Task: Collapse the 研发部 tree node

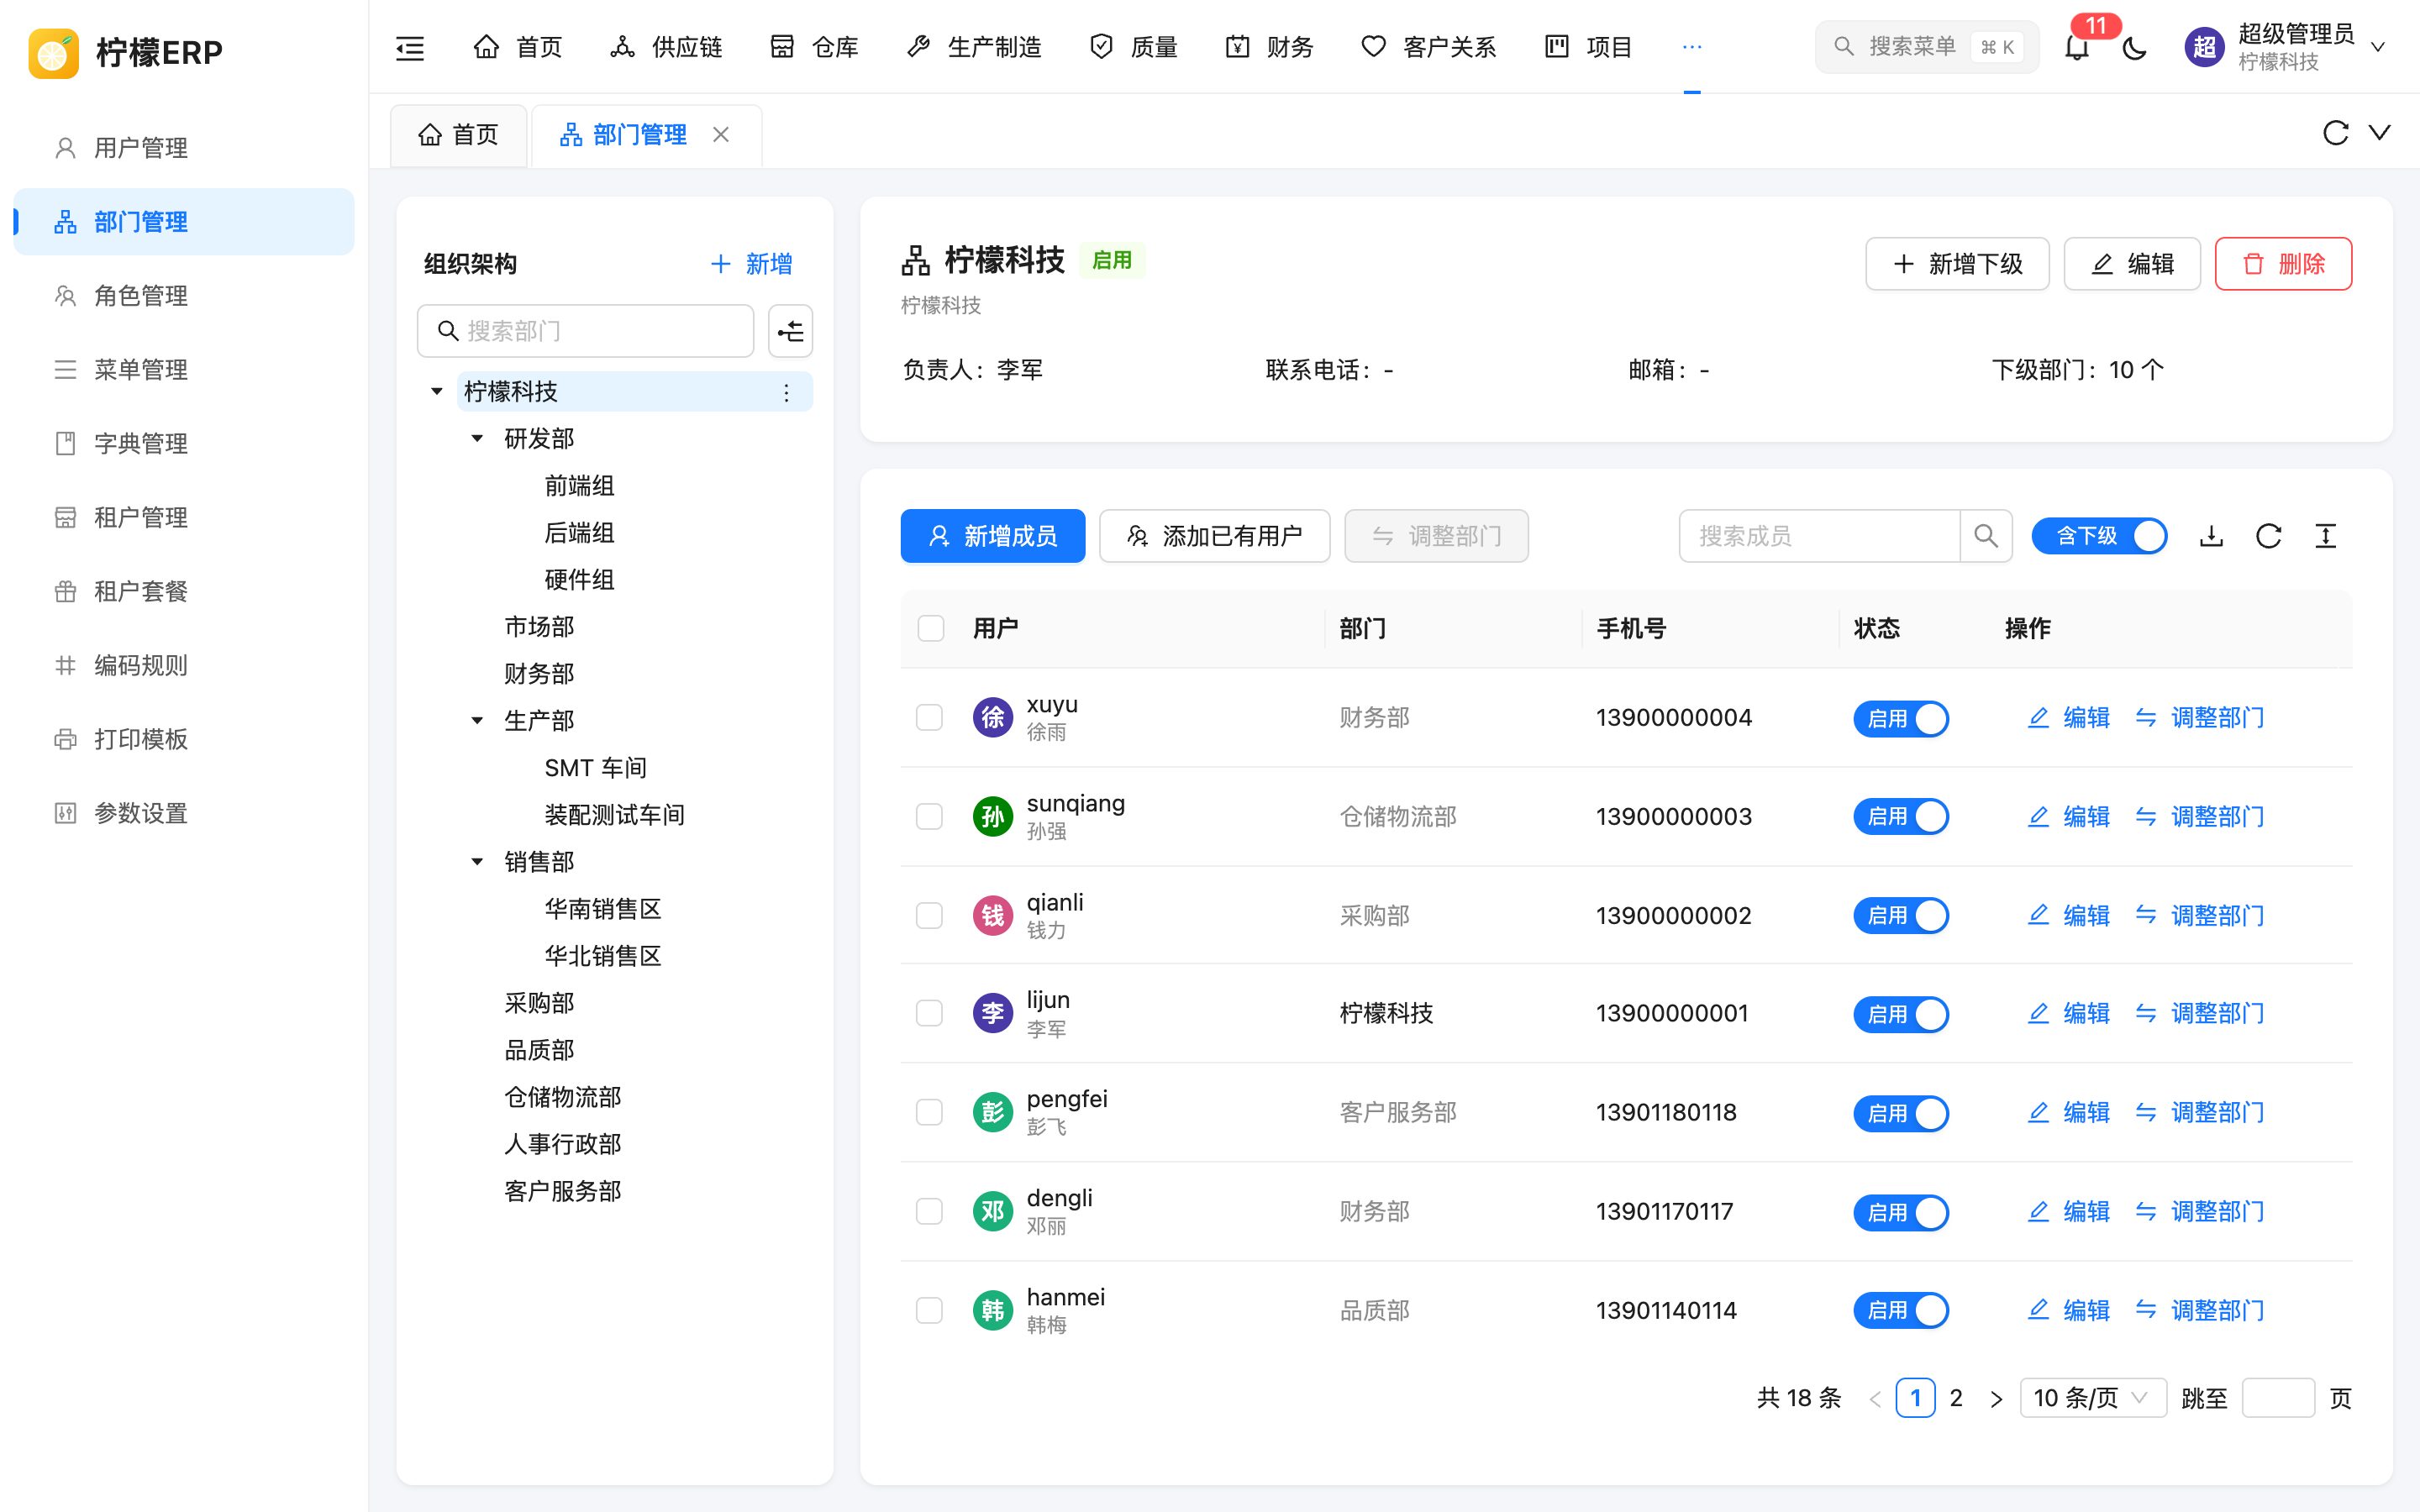Action: pyautogui.click(x=477, y=439)
